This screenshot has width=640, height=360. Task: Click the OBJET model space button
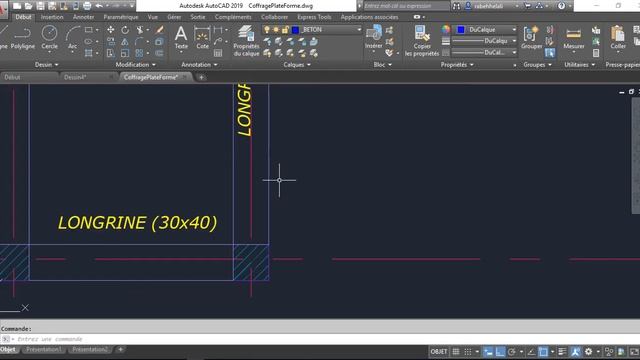(439, 351)
